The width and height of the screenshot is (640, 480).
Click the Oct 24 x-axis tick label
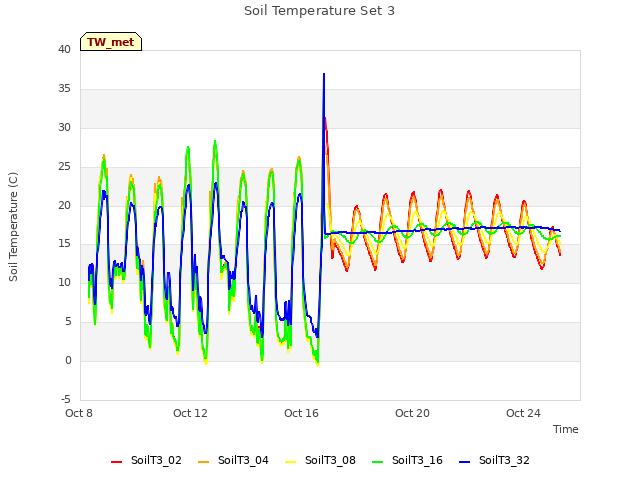pos(523,413)
